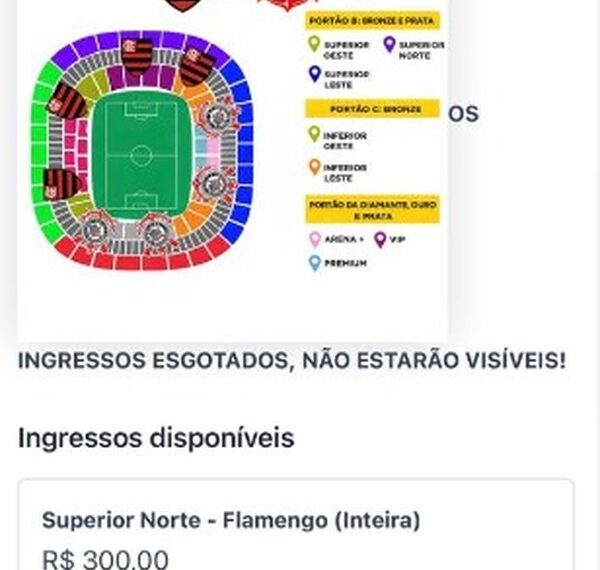Viewport: 600px width, 570px height.
Task: Click the pink Arena + pin
Action: click(313, 238)
